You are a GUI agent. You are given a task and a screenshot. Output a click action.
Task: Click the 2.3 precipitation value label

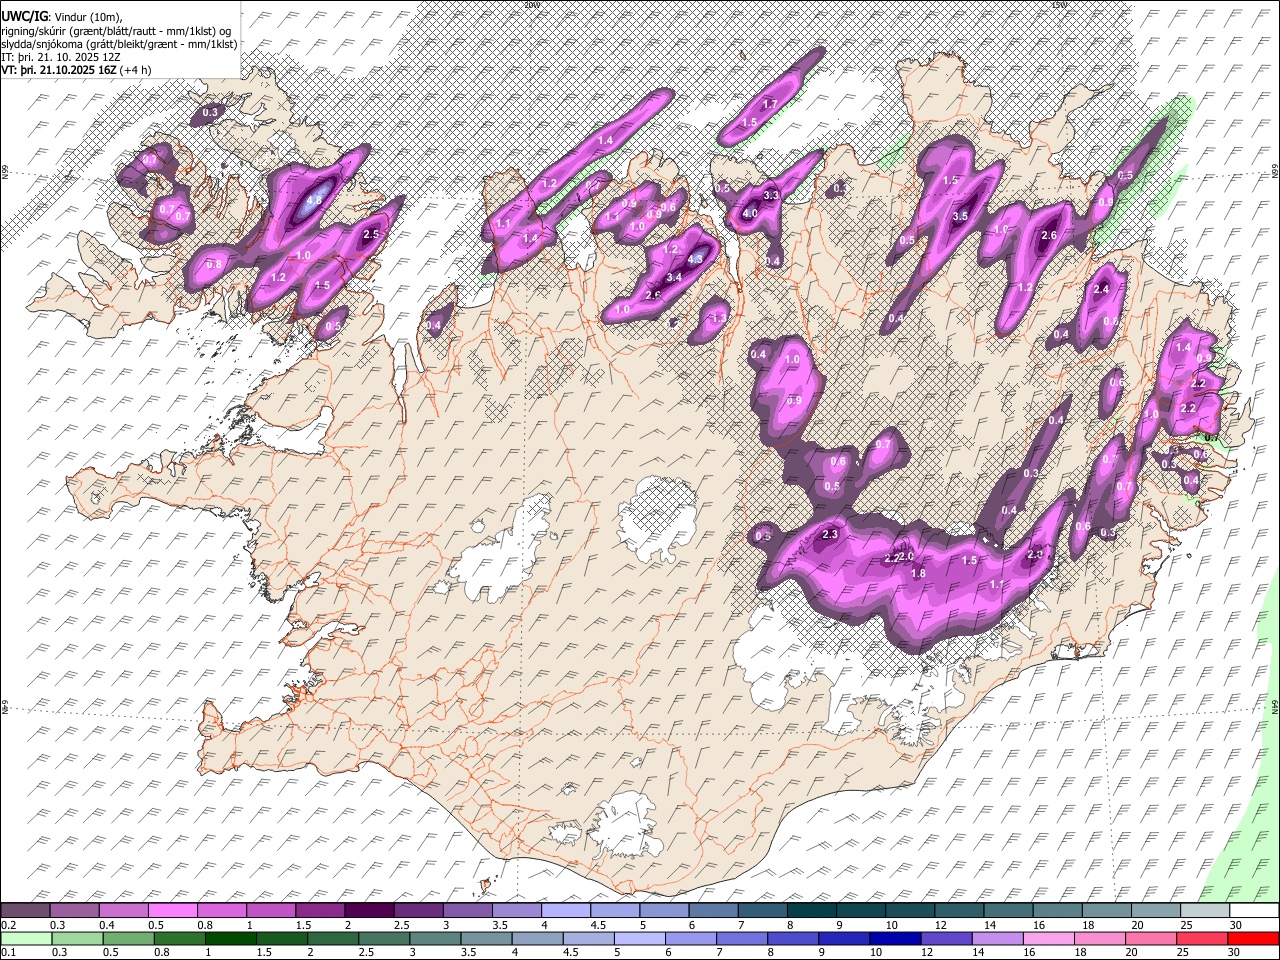click(829, 534)
